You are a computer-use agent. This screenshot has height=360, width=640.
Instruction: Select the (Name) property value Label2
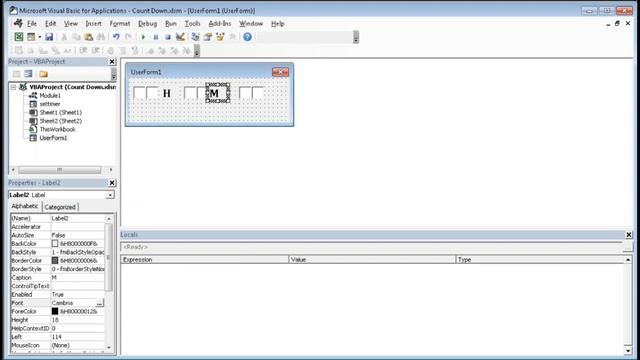click(78, 218)
